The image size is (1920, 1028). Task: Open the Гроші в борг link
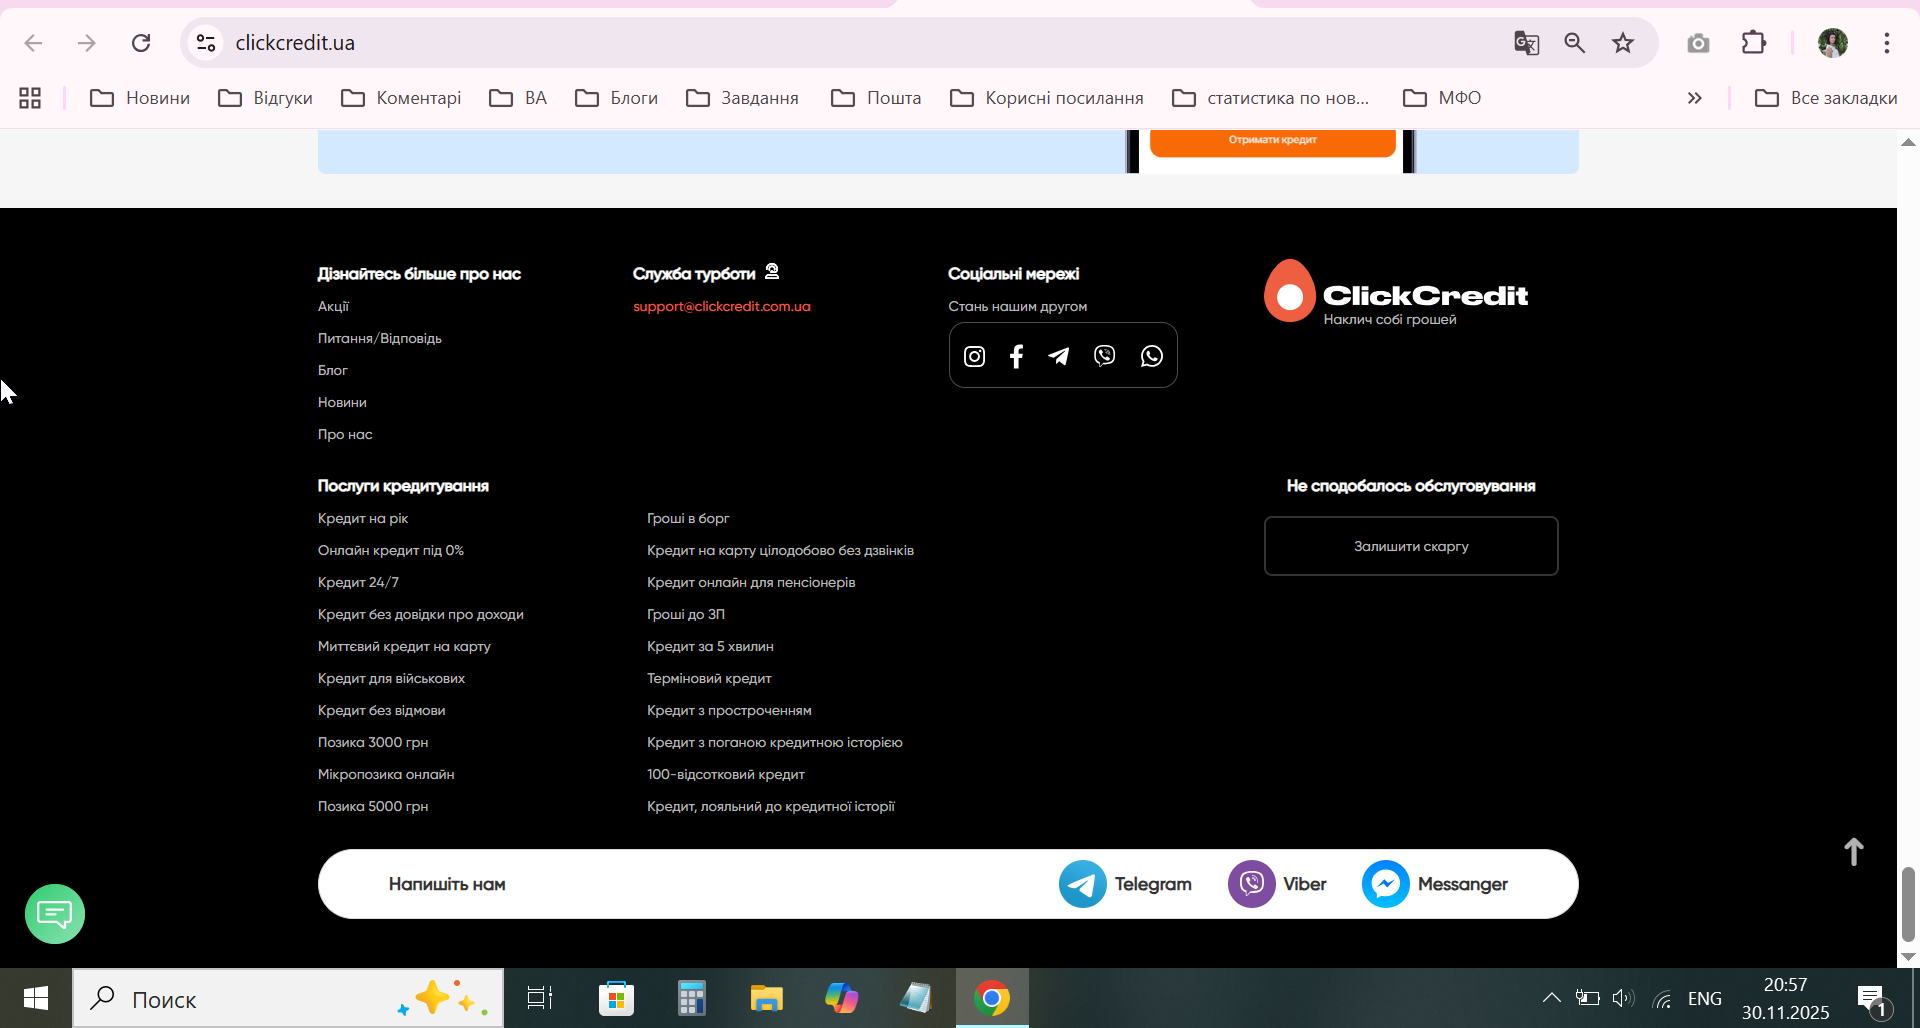point(688,518)
